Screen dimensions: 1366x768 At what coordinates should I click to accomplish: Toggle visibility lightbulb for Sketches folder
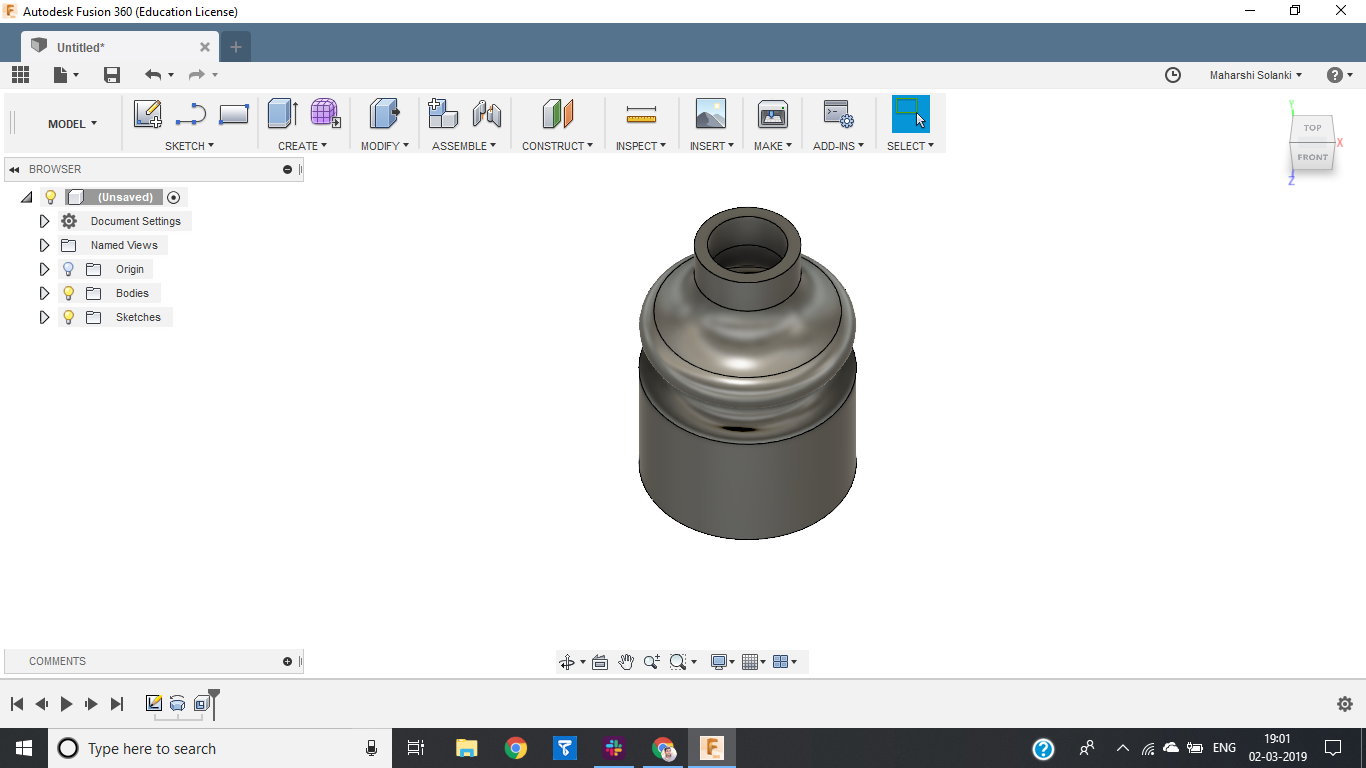click(68, 317)
